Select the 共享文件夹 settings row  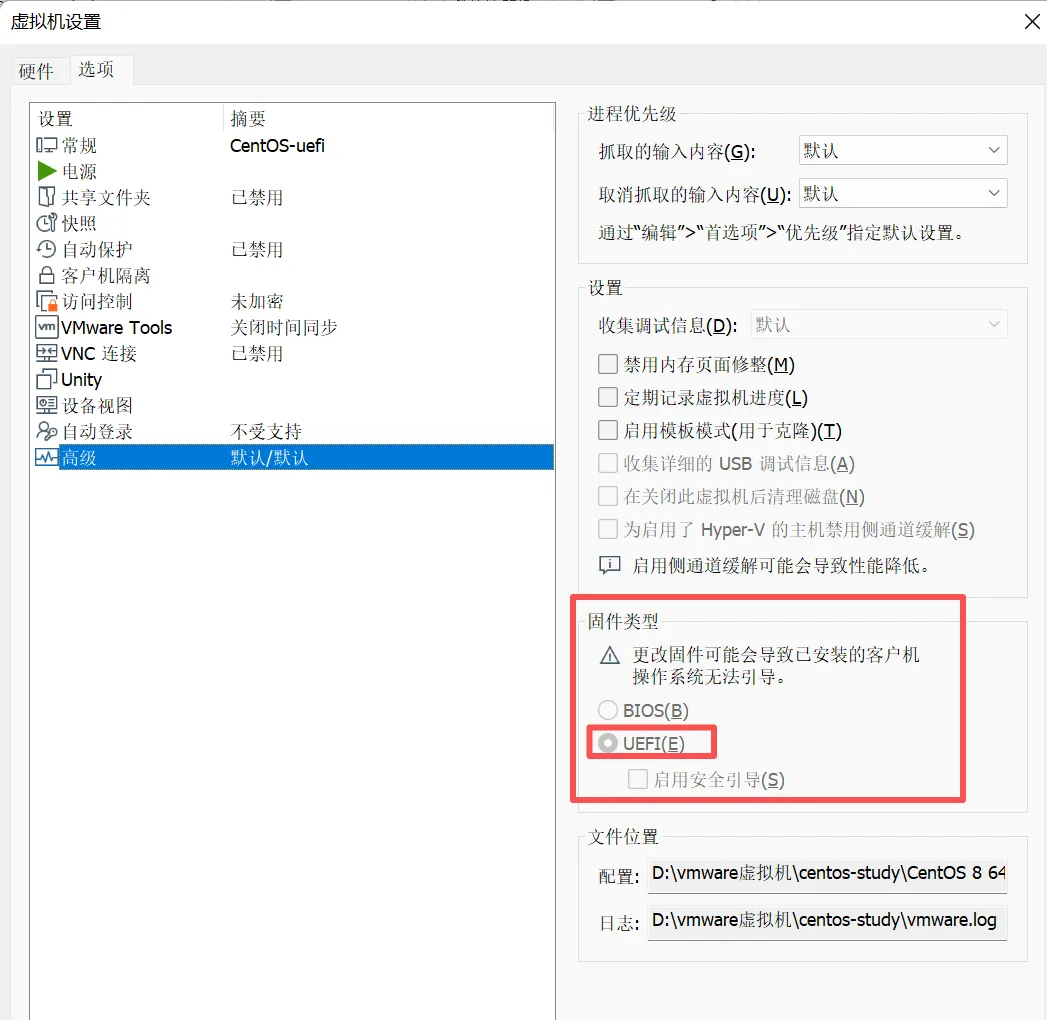(294, 197)
